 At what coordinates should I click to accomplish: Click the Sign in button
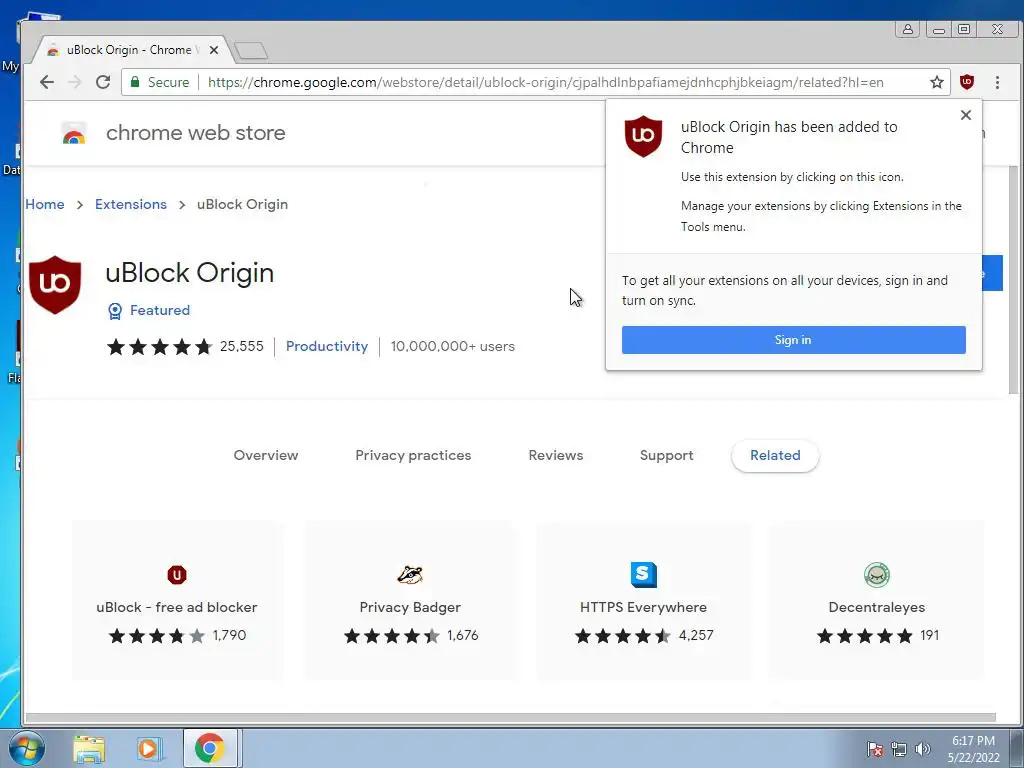tap(793, 340)
